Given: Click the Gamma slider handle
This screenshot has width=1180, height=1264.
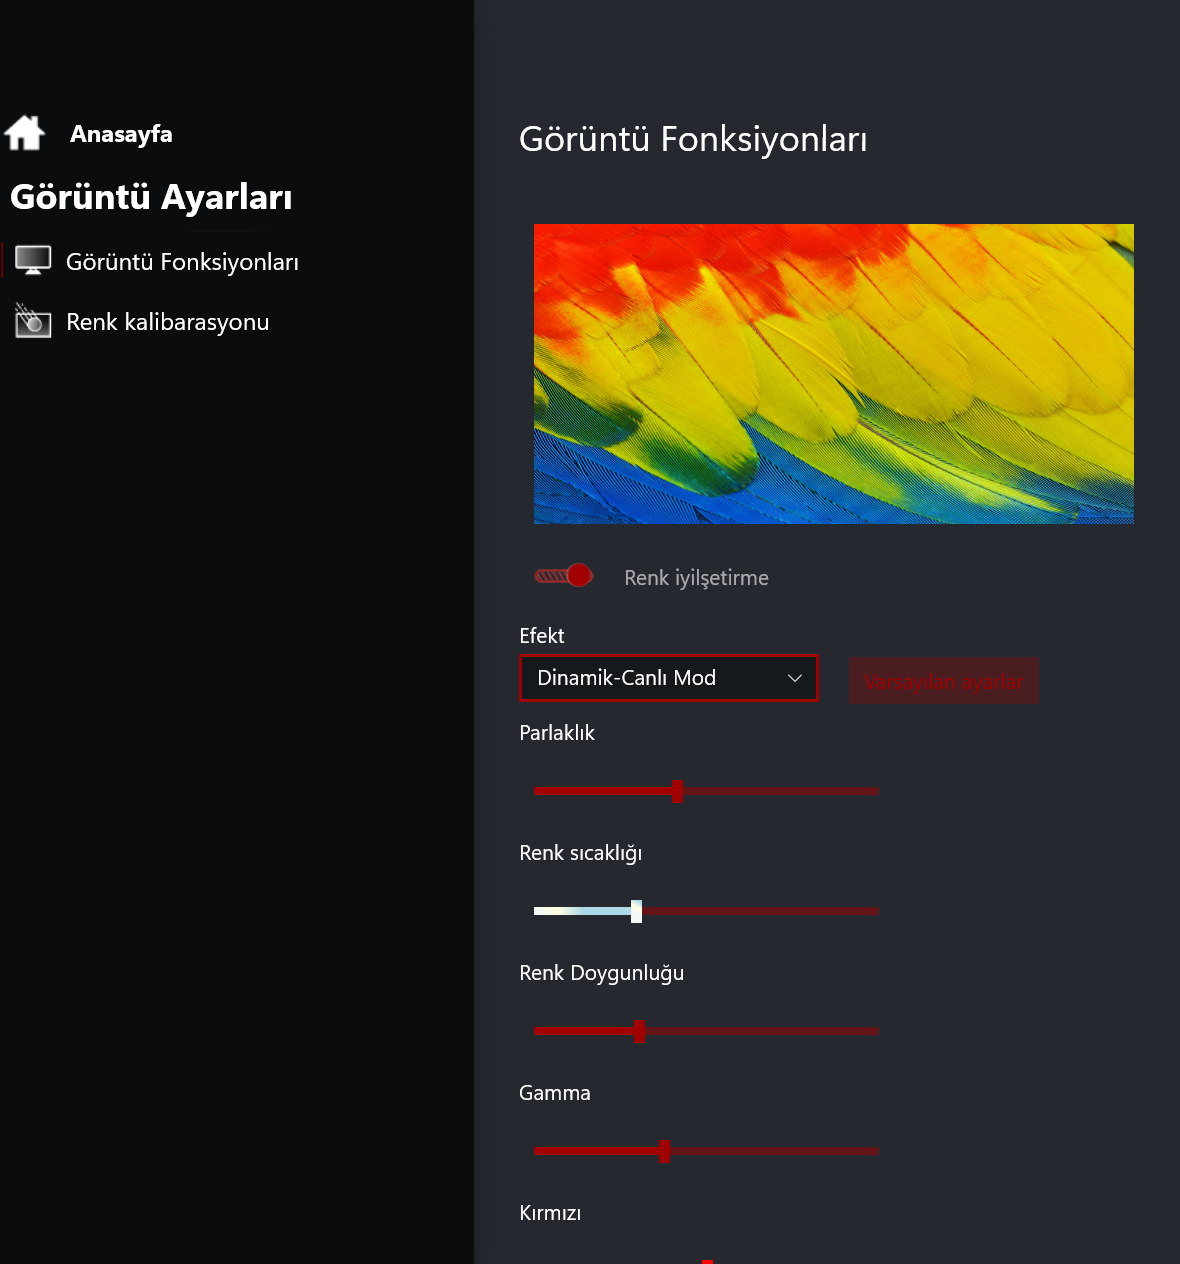Looking at the screenshot, I should coord(664,1151).
